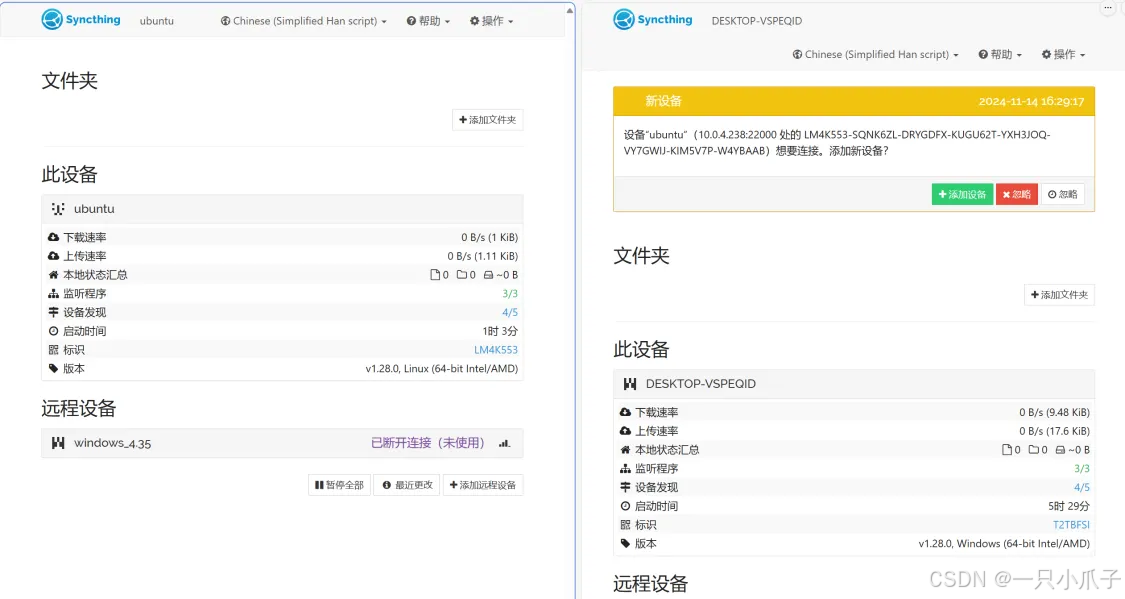1125x599 pixels.
Task: Click green 添加设备 button
Action: coord(962,194)
